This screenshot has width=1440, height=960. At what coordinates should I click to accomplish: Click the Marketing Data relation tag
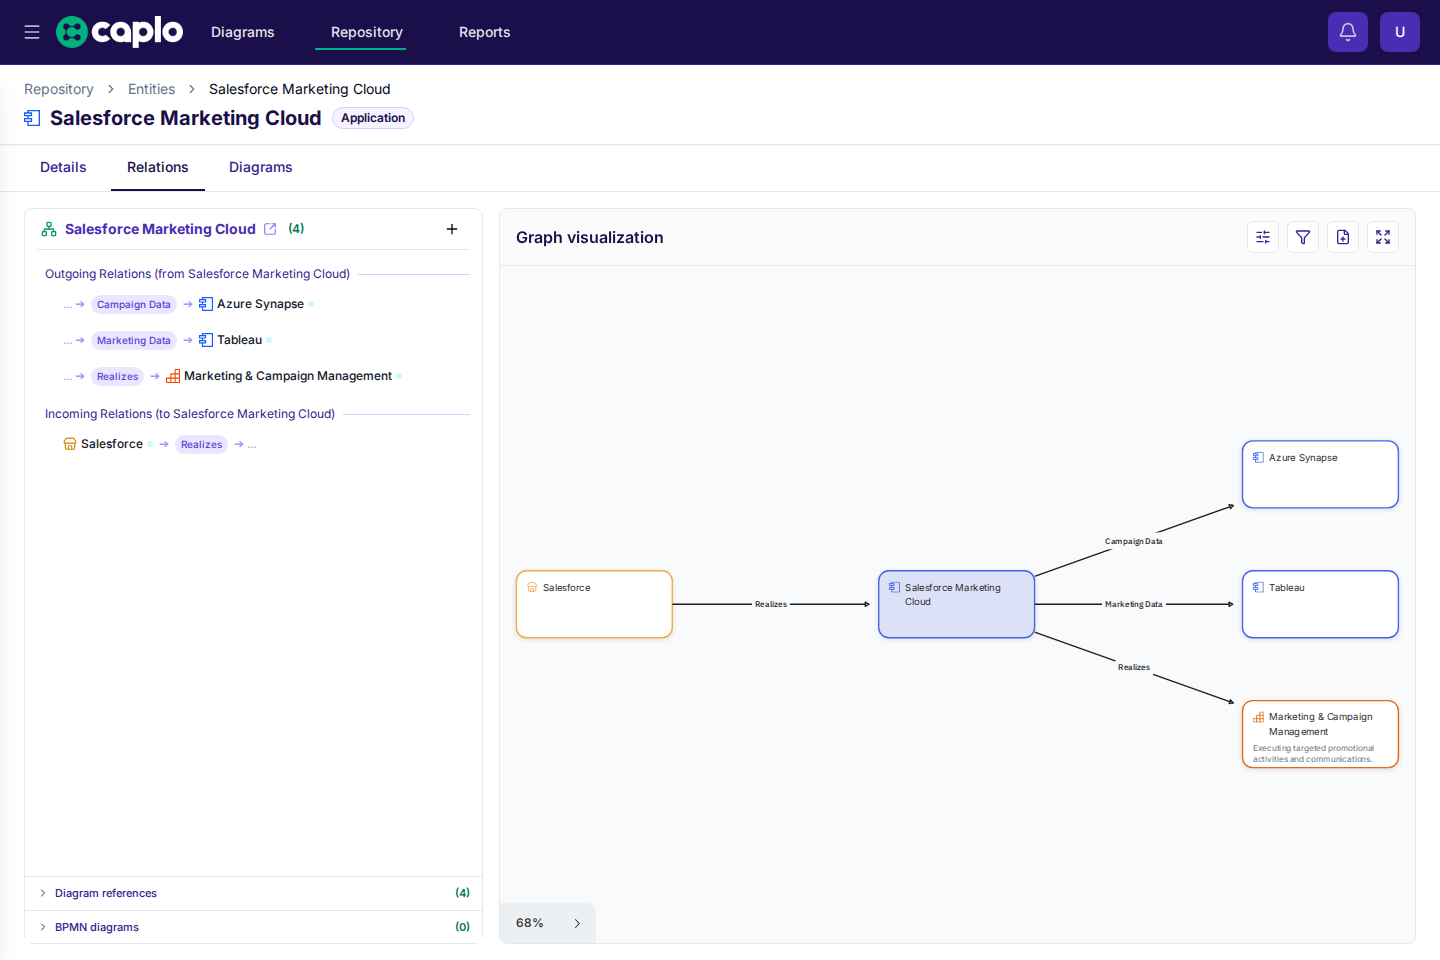pyautogui.click(x=134, y=340)
